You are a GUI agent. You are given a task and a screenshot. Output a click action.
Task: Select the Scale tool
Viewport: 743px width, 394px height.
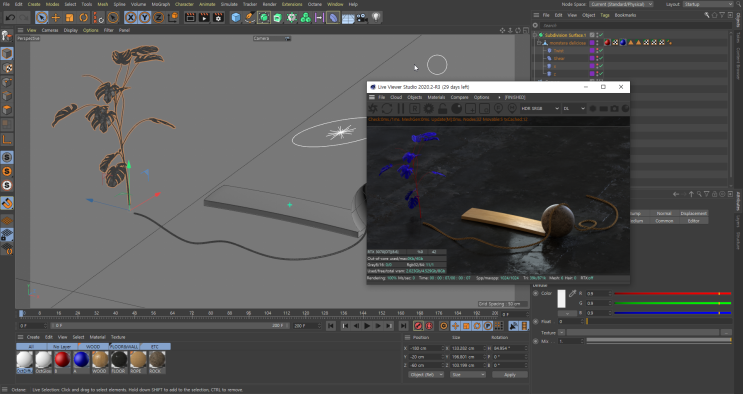point(70,18)
